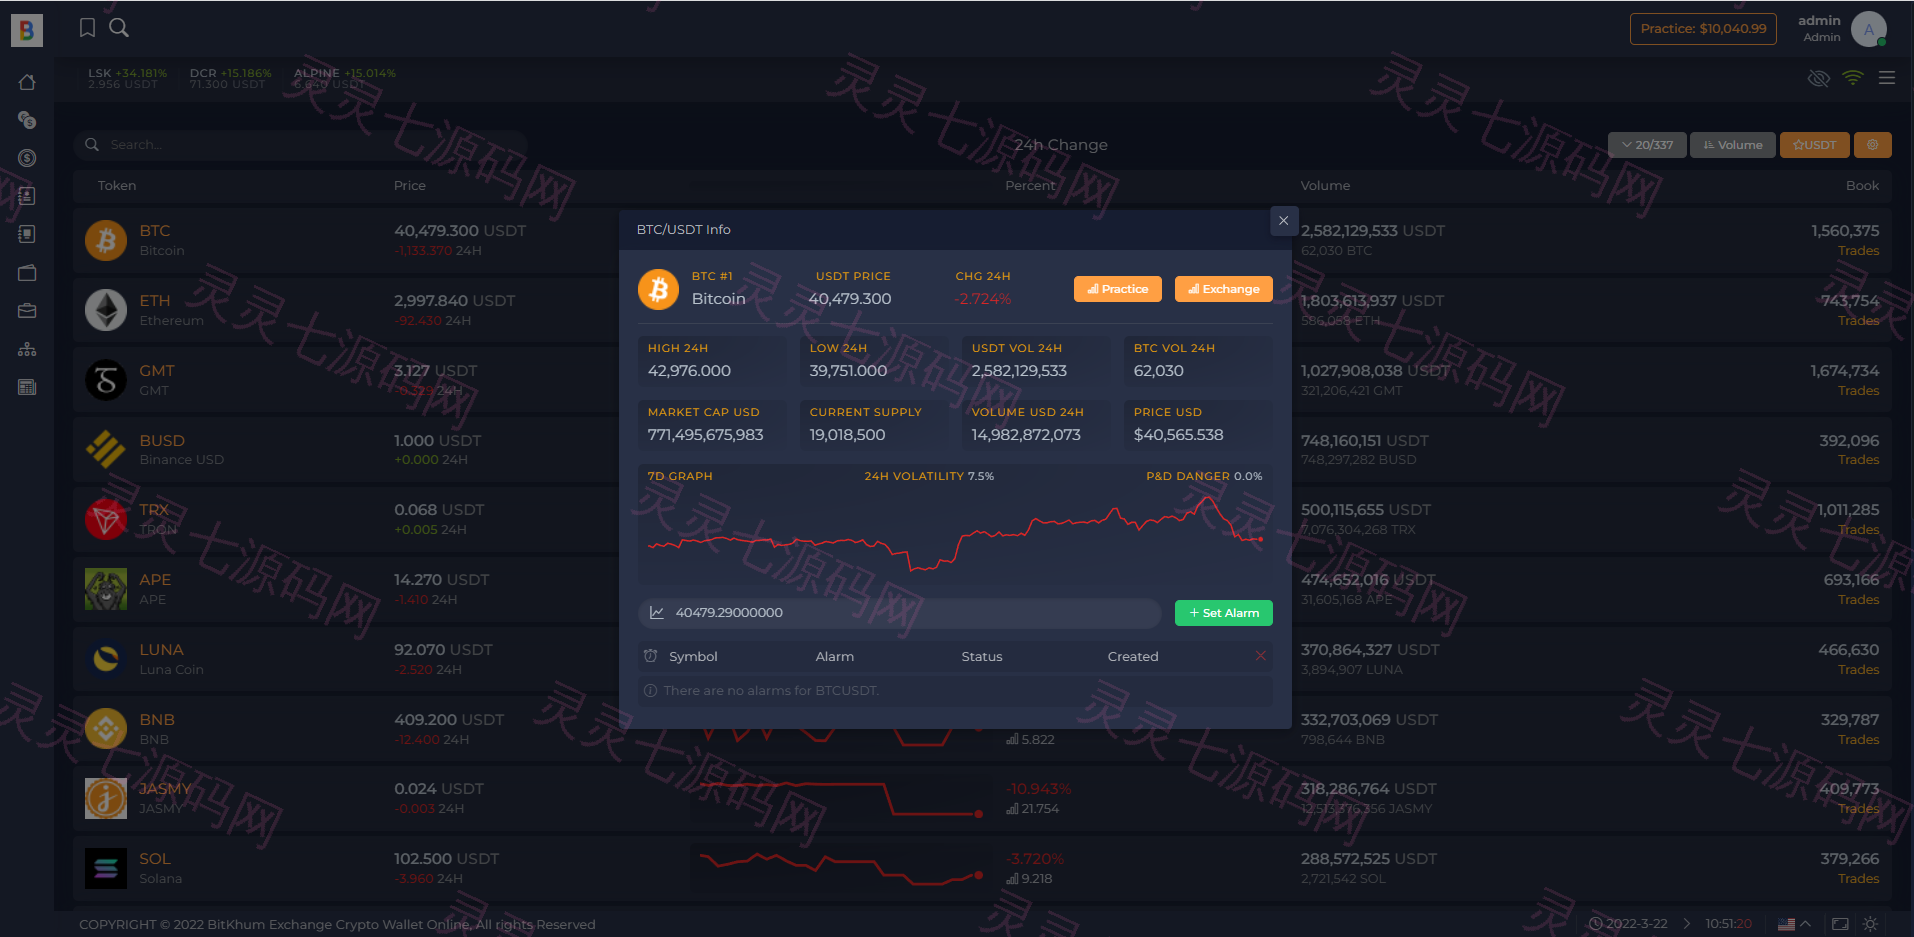Open the Practice: $10,040.99 balance button
This screenshot has height=937, width=1914.
(1703, 29)
